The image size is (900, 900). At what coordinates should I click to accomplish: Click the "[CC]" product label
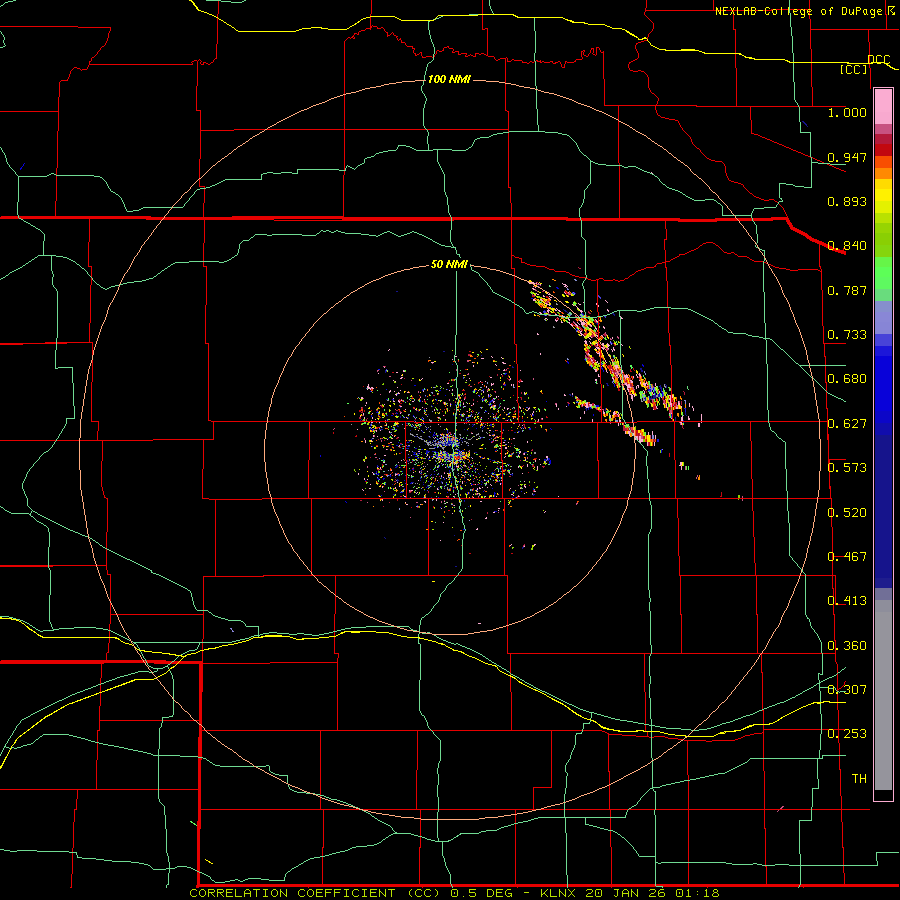point(854,69)
